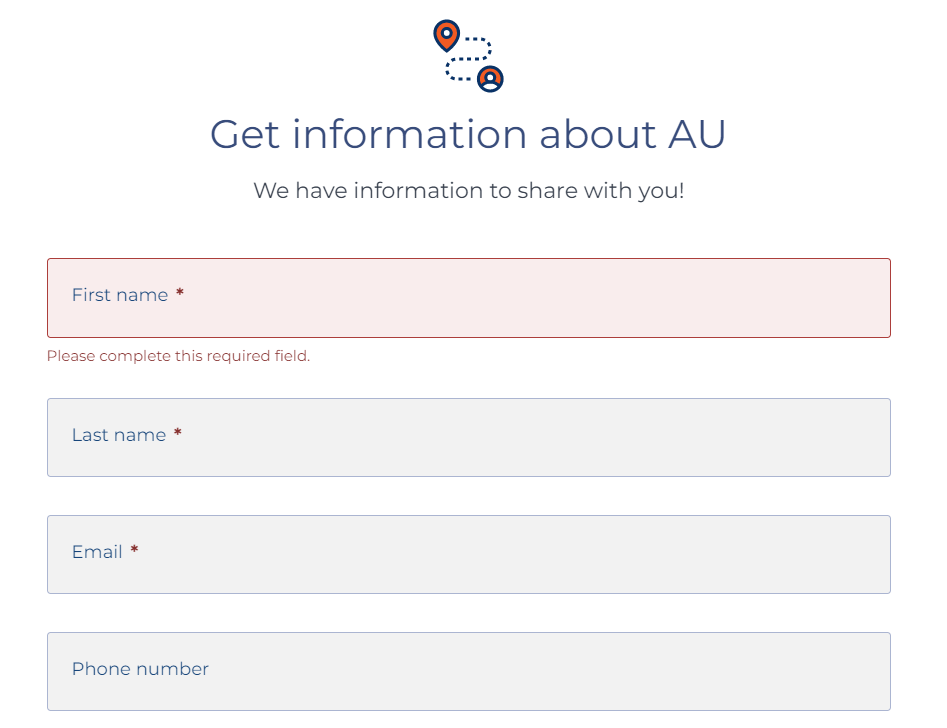This screenshot has height=728, width=947.
Task: Click the word "you!" ending the subheading
Action: (x=661, y=190)
